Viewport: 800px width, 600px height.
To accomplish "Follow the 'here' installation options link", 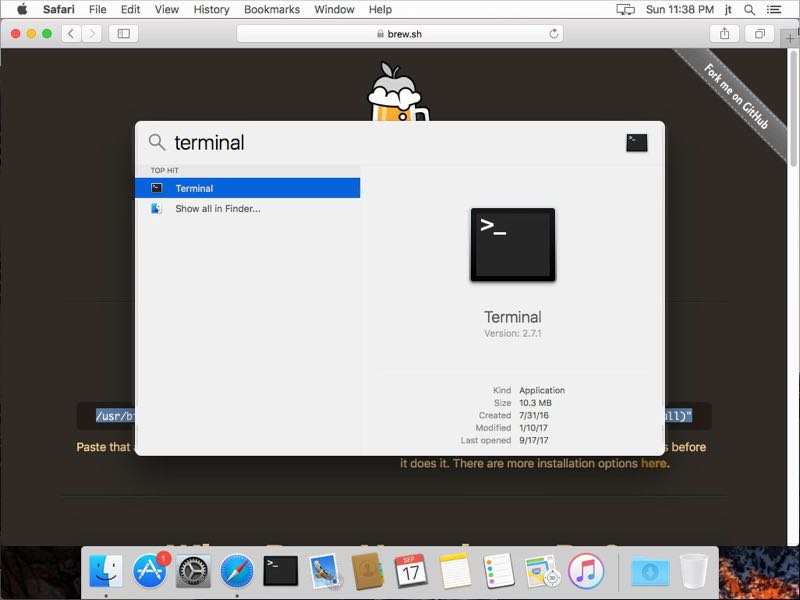I will (x=654, y=463).
